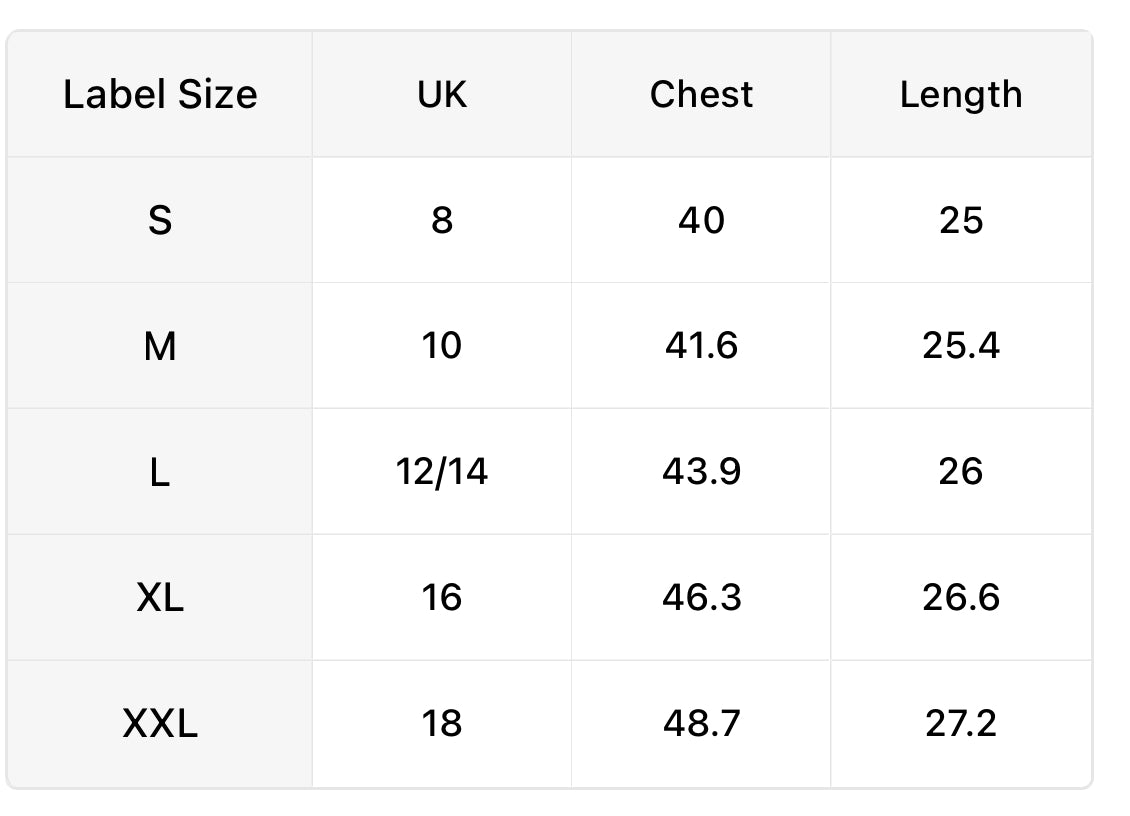
Task: Select the chest value 41.6
Action: [x=701, y=346]
